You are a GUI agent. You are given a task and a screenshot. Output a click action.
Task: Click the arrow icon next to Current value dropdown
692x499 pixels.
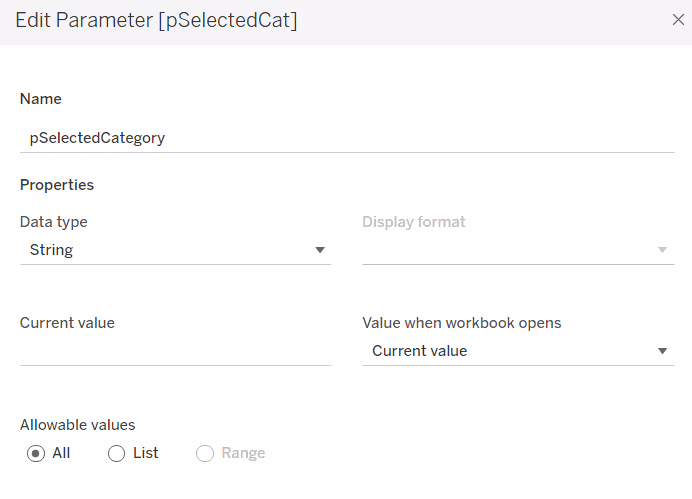point(662,351)
